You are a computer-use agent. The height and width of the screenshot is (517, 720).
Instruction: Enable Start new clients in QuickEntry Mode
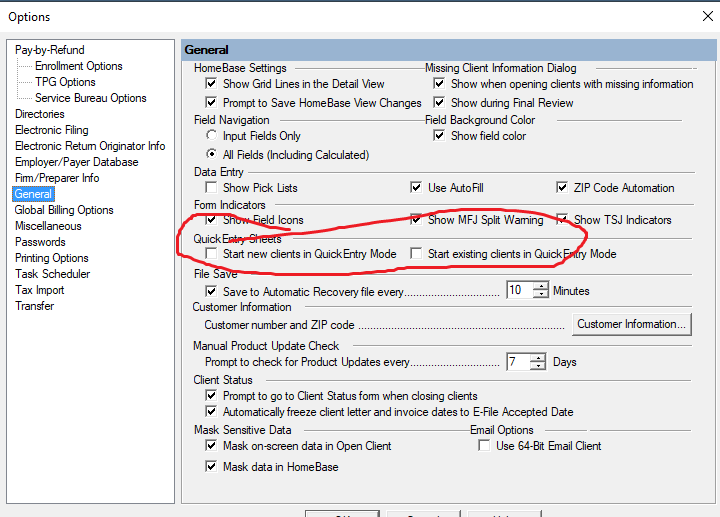[211, 254]
